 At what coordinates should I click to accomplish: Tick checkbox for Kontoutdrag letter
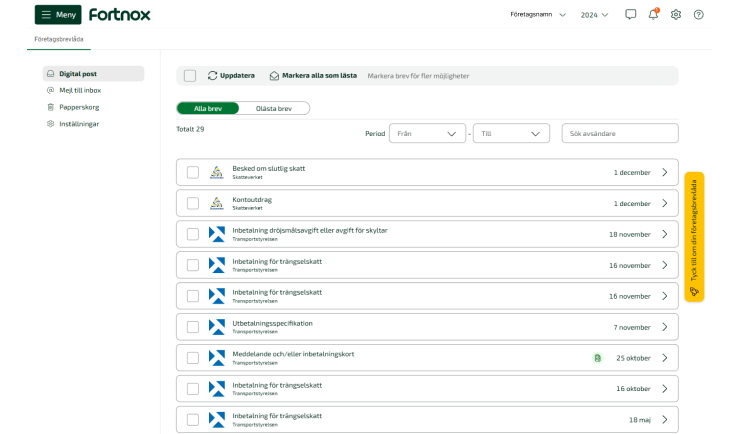pos(193,203)
